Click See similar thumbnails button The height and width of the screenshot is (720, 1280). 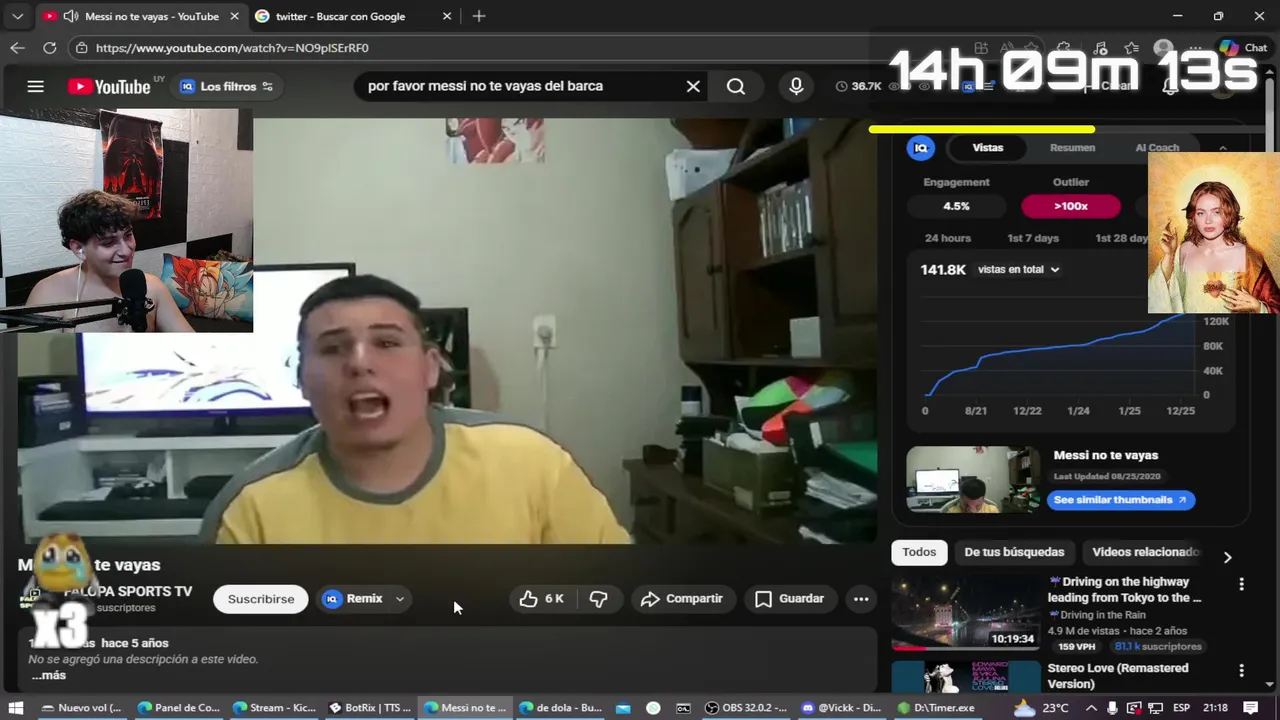pos(1120,500)
